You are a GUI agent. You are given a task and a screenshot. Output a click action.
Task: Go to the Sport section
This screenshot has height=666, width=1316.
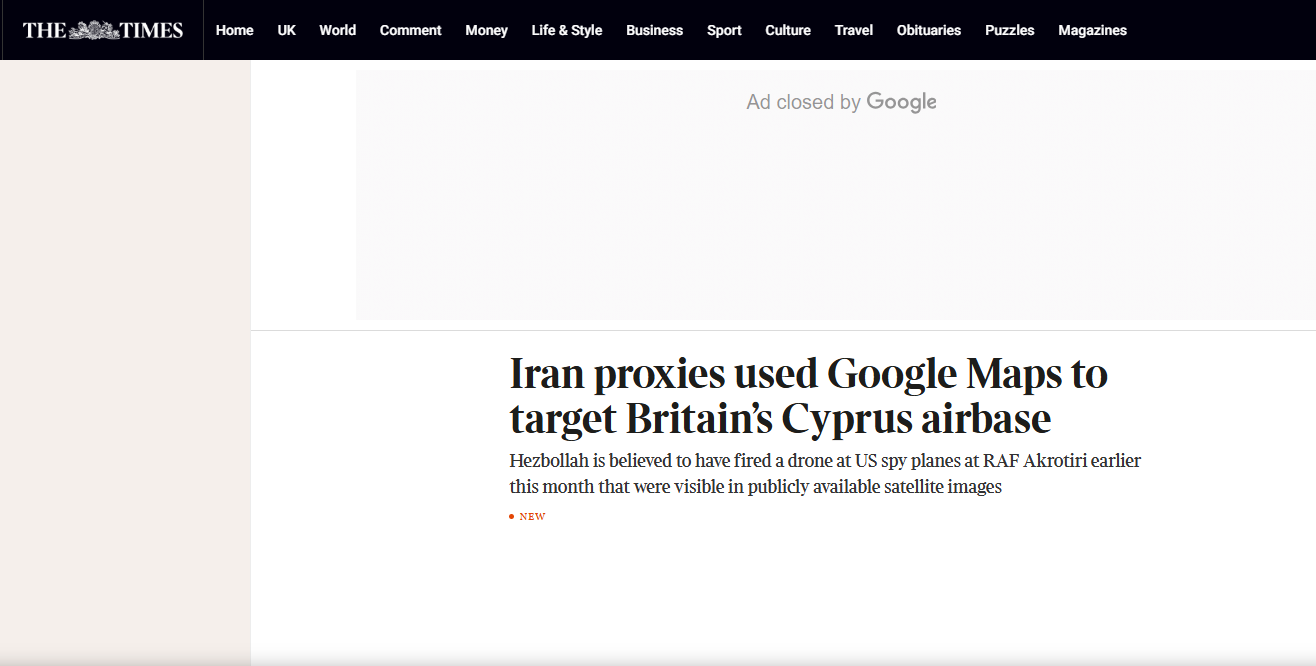(x=724, y=30)
